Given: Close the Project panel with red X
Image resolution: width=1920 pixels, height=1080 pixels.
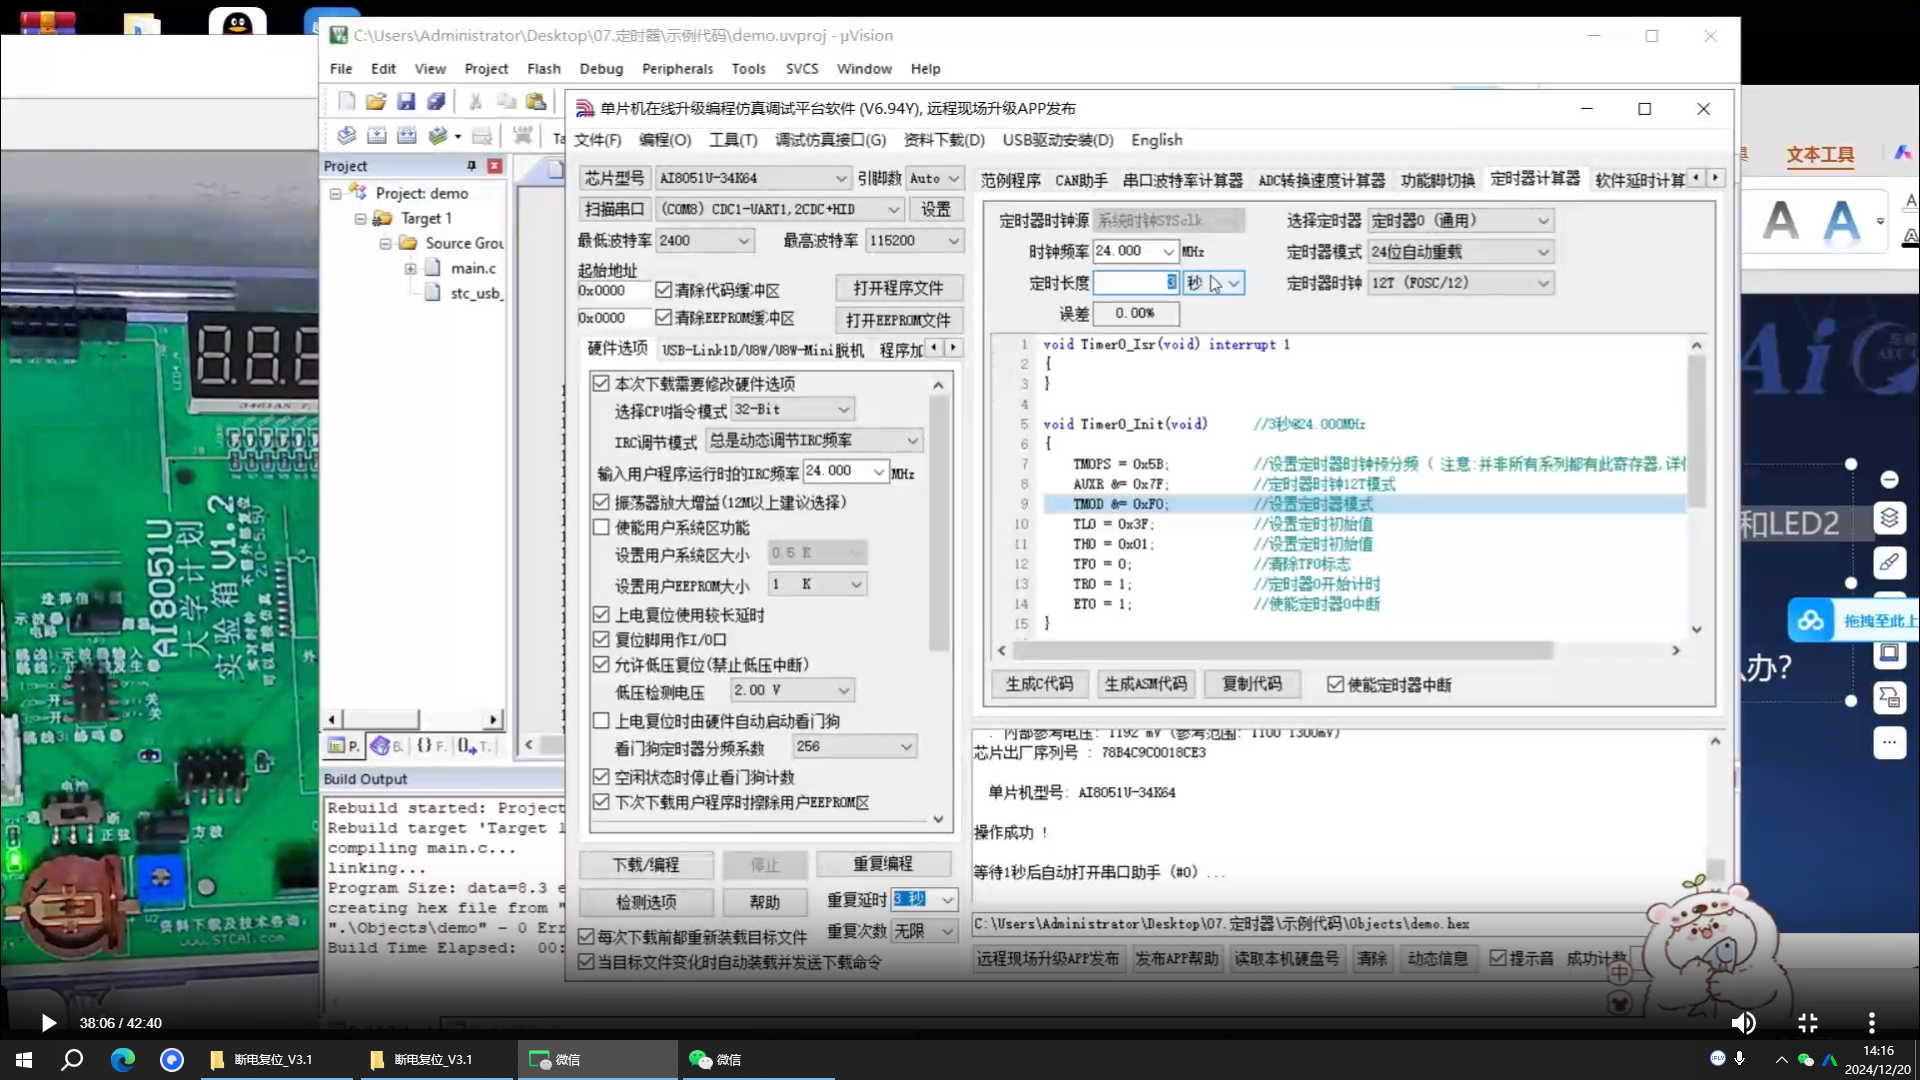Looking at the screenshot, I should [494, 166].
